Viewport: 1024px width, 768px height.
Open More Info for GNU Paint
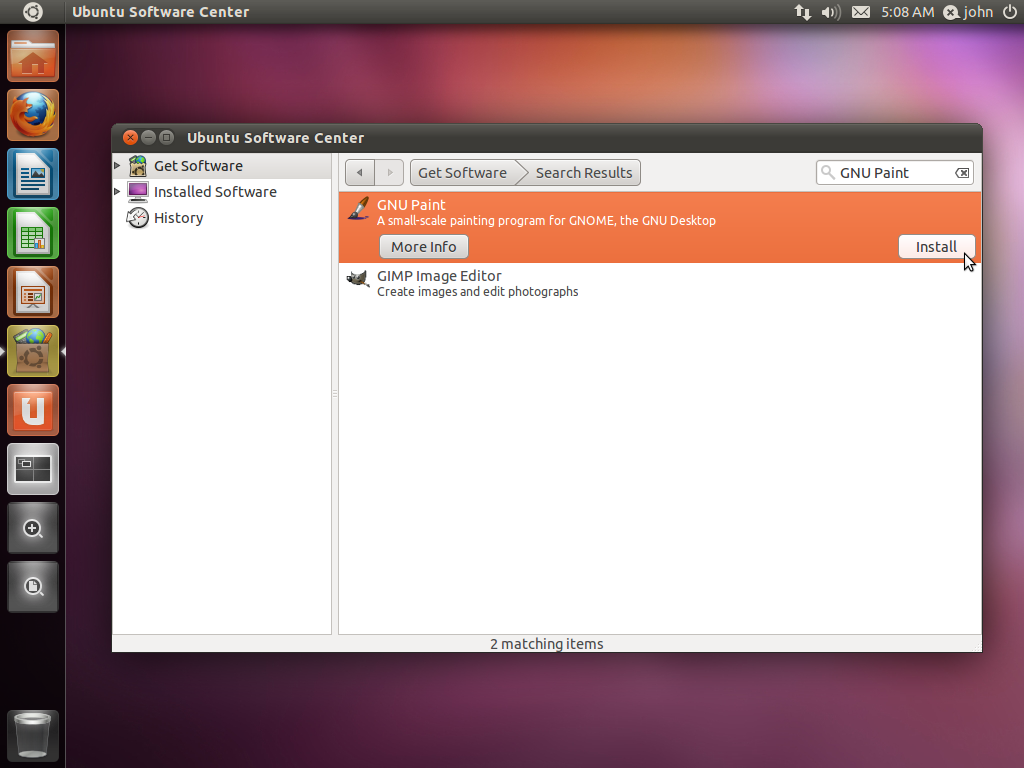(424, 247)
